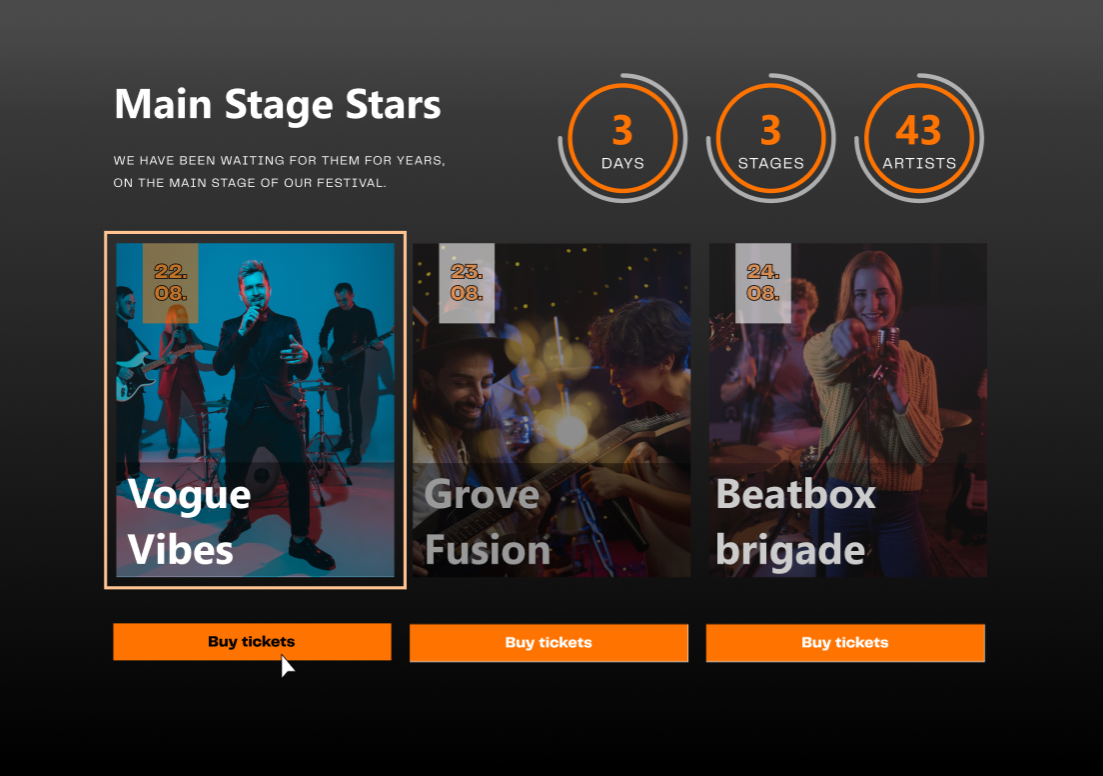Click the 3 STAGES circular counter
Viewport: 1103px width, 776px height.
click(771, 138)
